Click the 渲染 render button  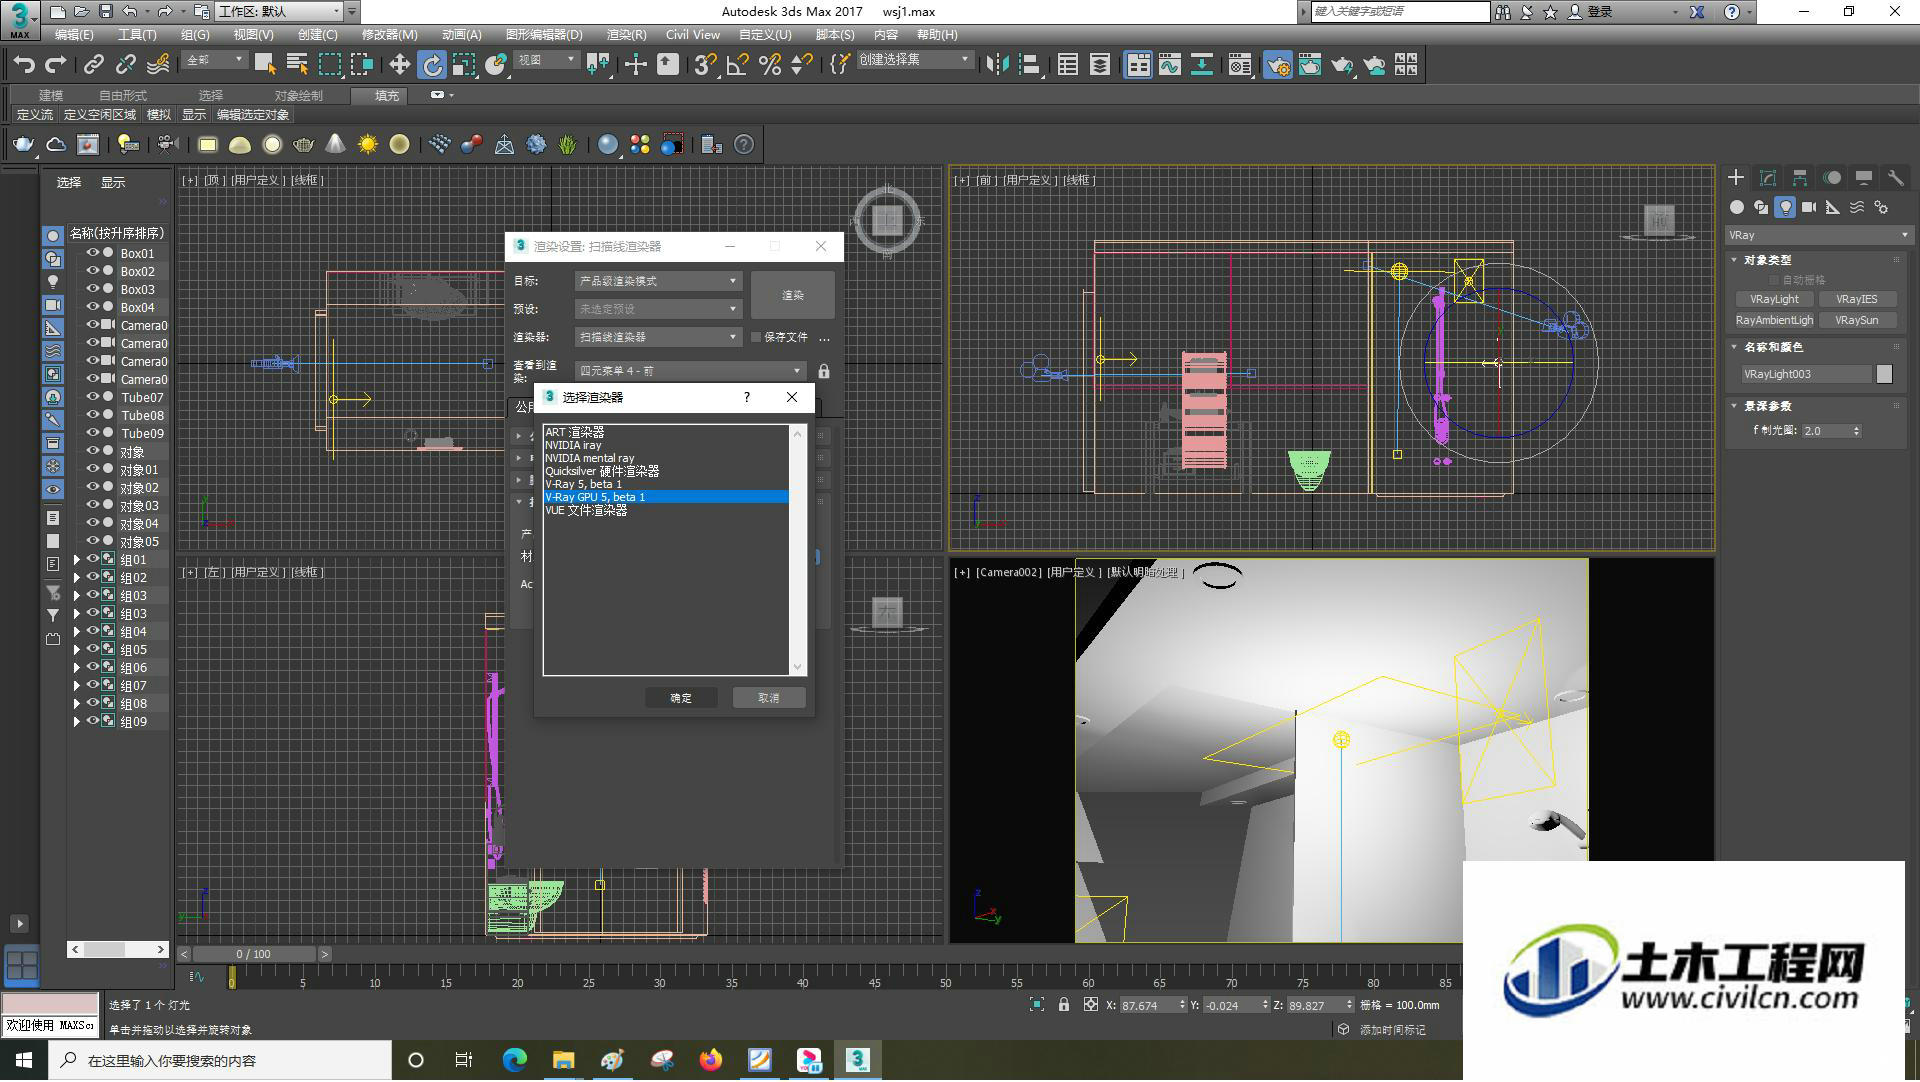click(792, 295)
